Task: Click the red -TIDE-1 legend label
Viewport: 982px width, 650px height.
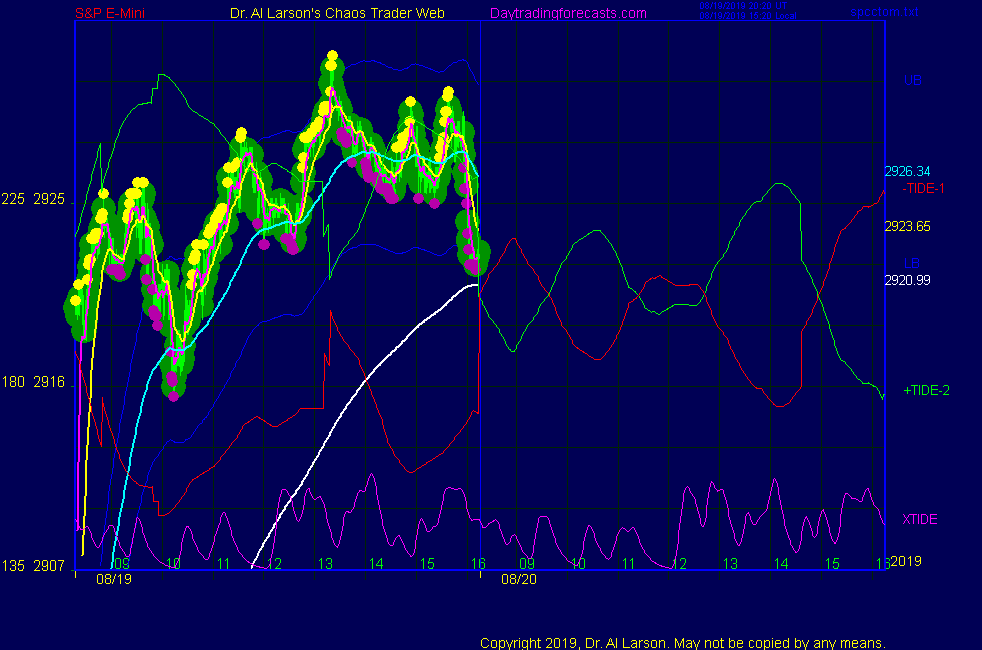Action: (923, 188)
